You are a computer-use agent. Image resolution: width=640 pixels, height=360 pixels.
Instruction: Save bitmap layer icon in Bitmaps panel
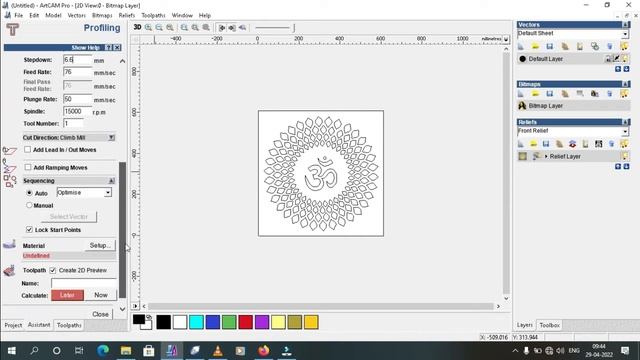550,94
